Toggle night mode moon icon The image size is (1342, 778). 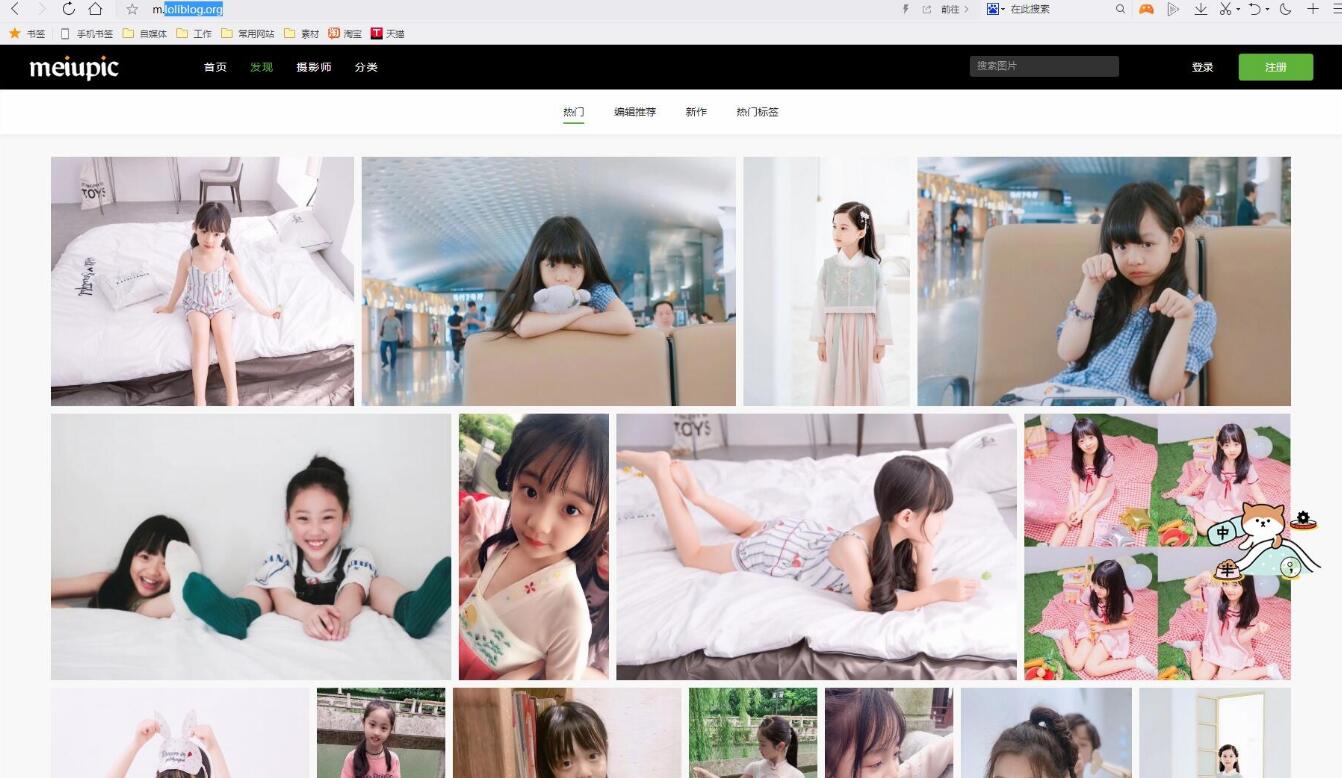point(1285,9)
